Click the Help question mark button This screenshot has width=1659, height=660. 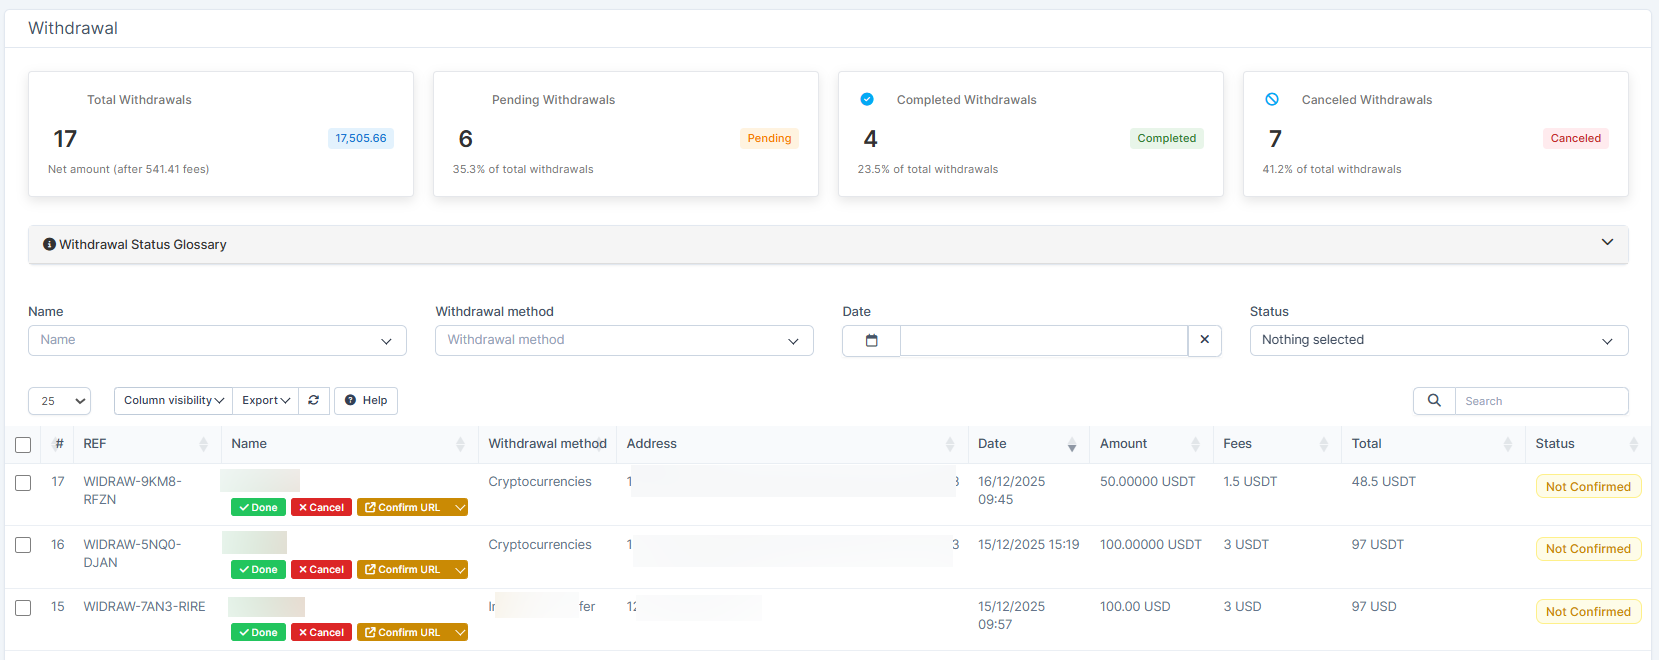pos(366,400)
